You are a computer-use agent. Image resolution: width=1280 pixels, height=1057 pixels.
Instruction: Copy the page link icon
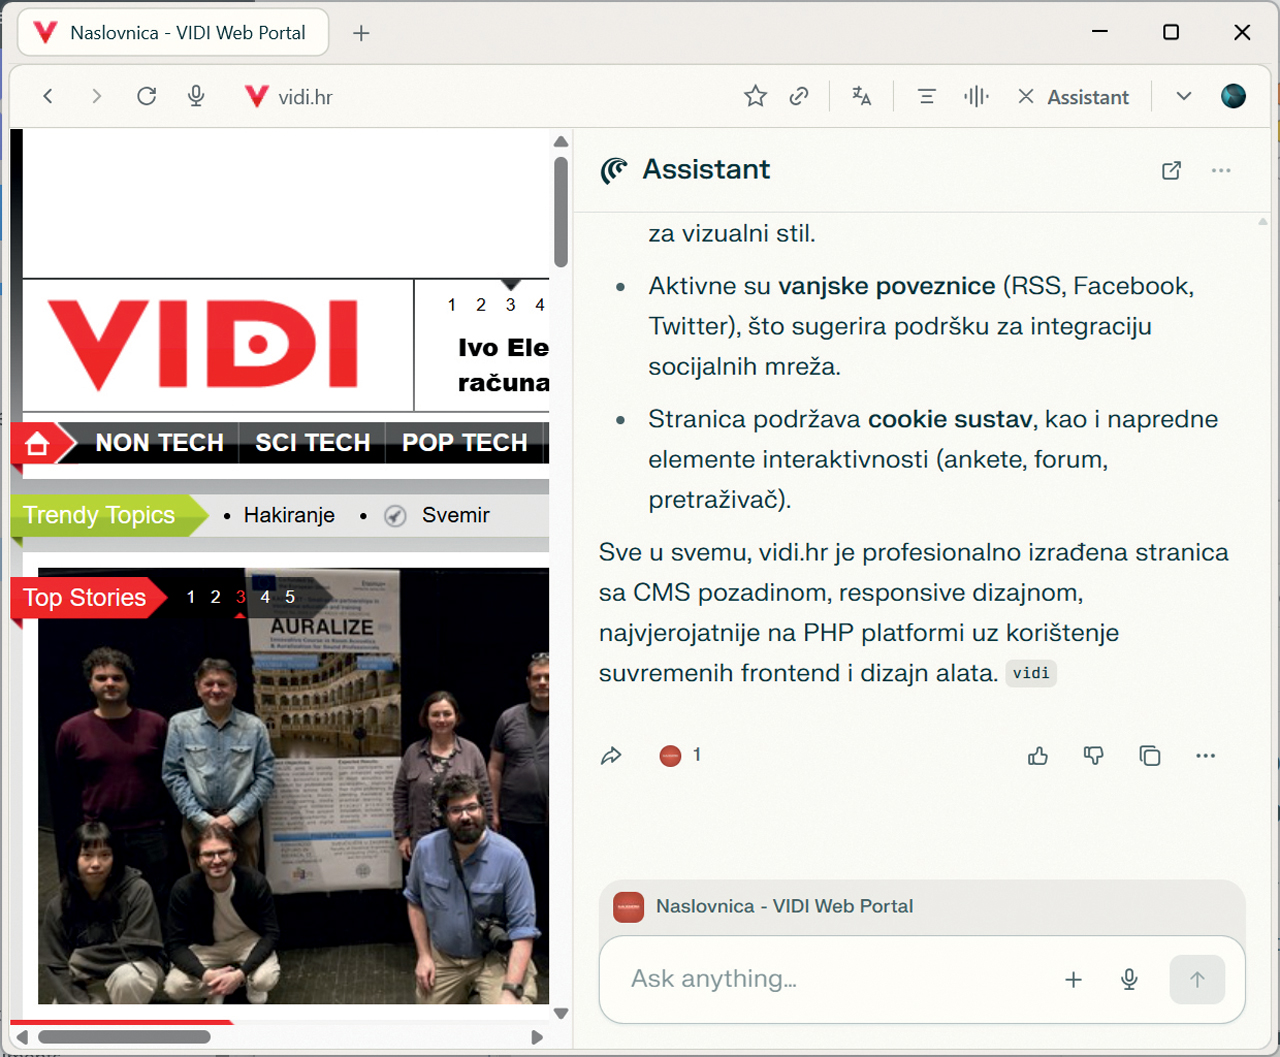click(x=799, y=96)
